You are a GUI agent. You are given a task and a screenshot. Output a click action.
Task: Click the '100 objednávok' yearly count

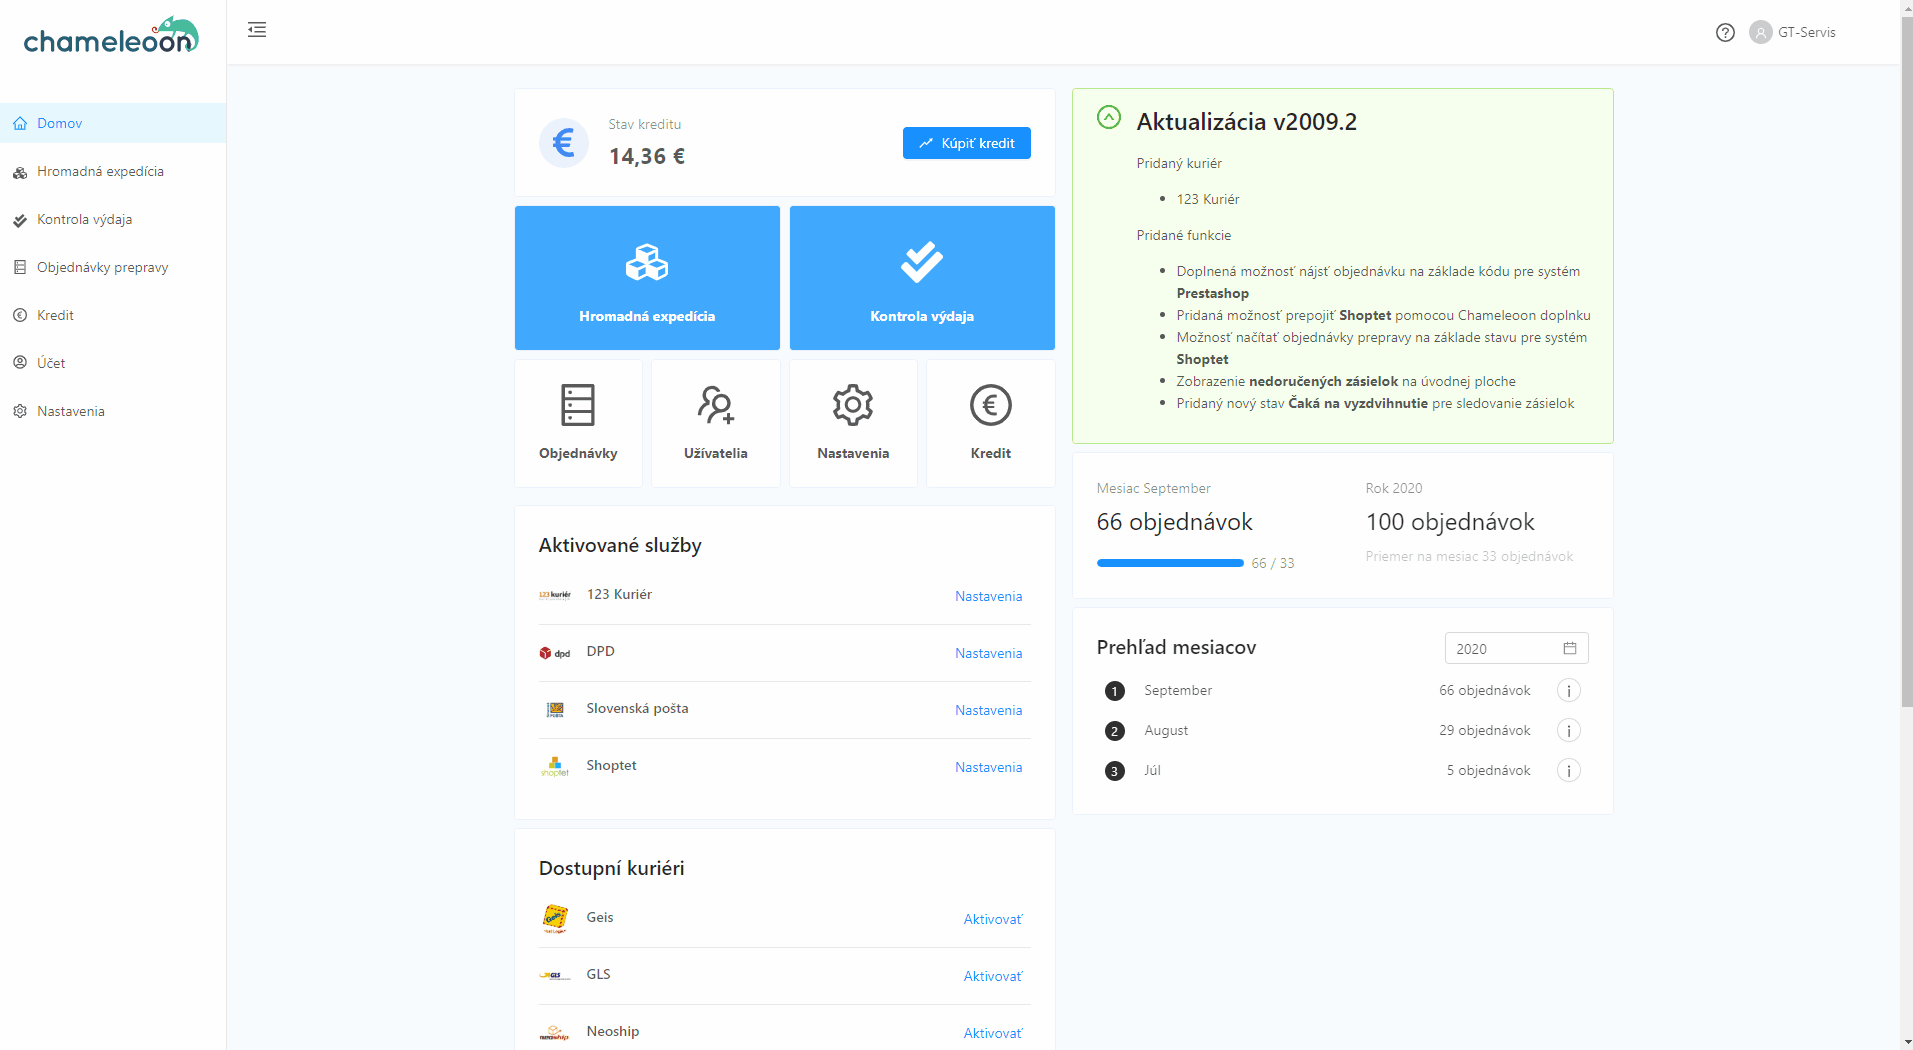tap(1450, 522)
